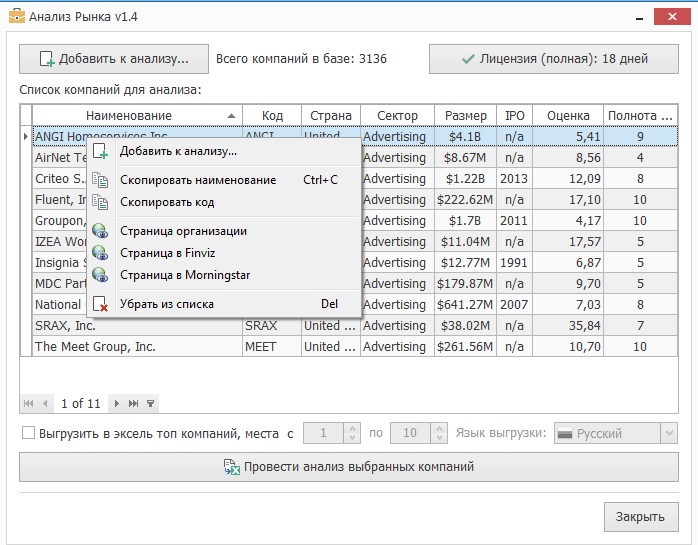Viewport: 698px width, 545px height.
Task: Click the filter funnel icon in navigator
Action: [x=150, y=404]
